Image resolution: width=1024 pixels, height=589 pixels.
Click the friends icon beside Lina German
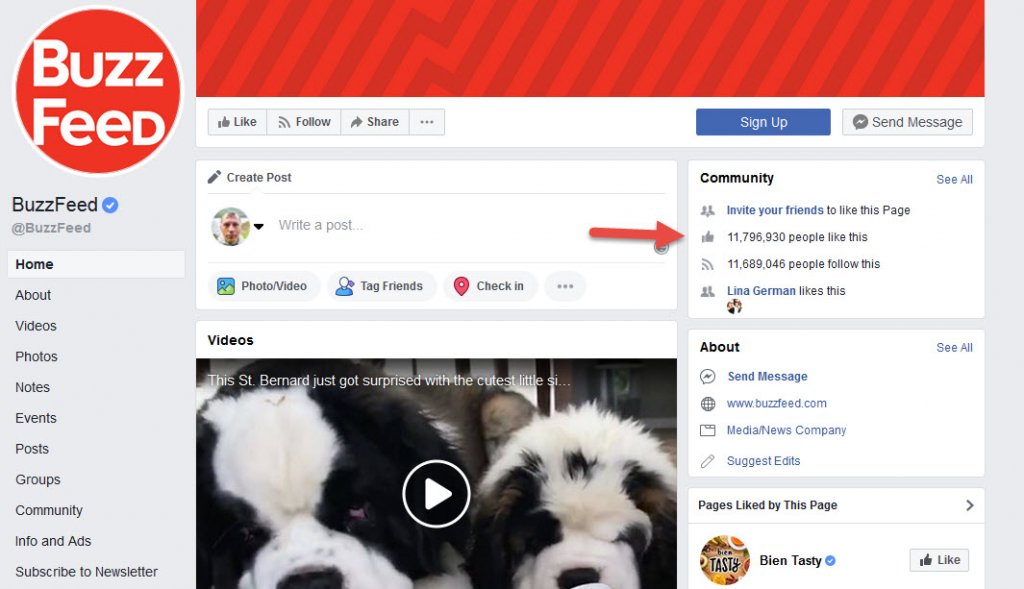click(707, 291)
